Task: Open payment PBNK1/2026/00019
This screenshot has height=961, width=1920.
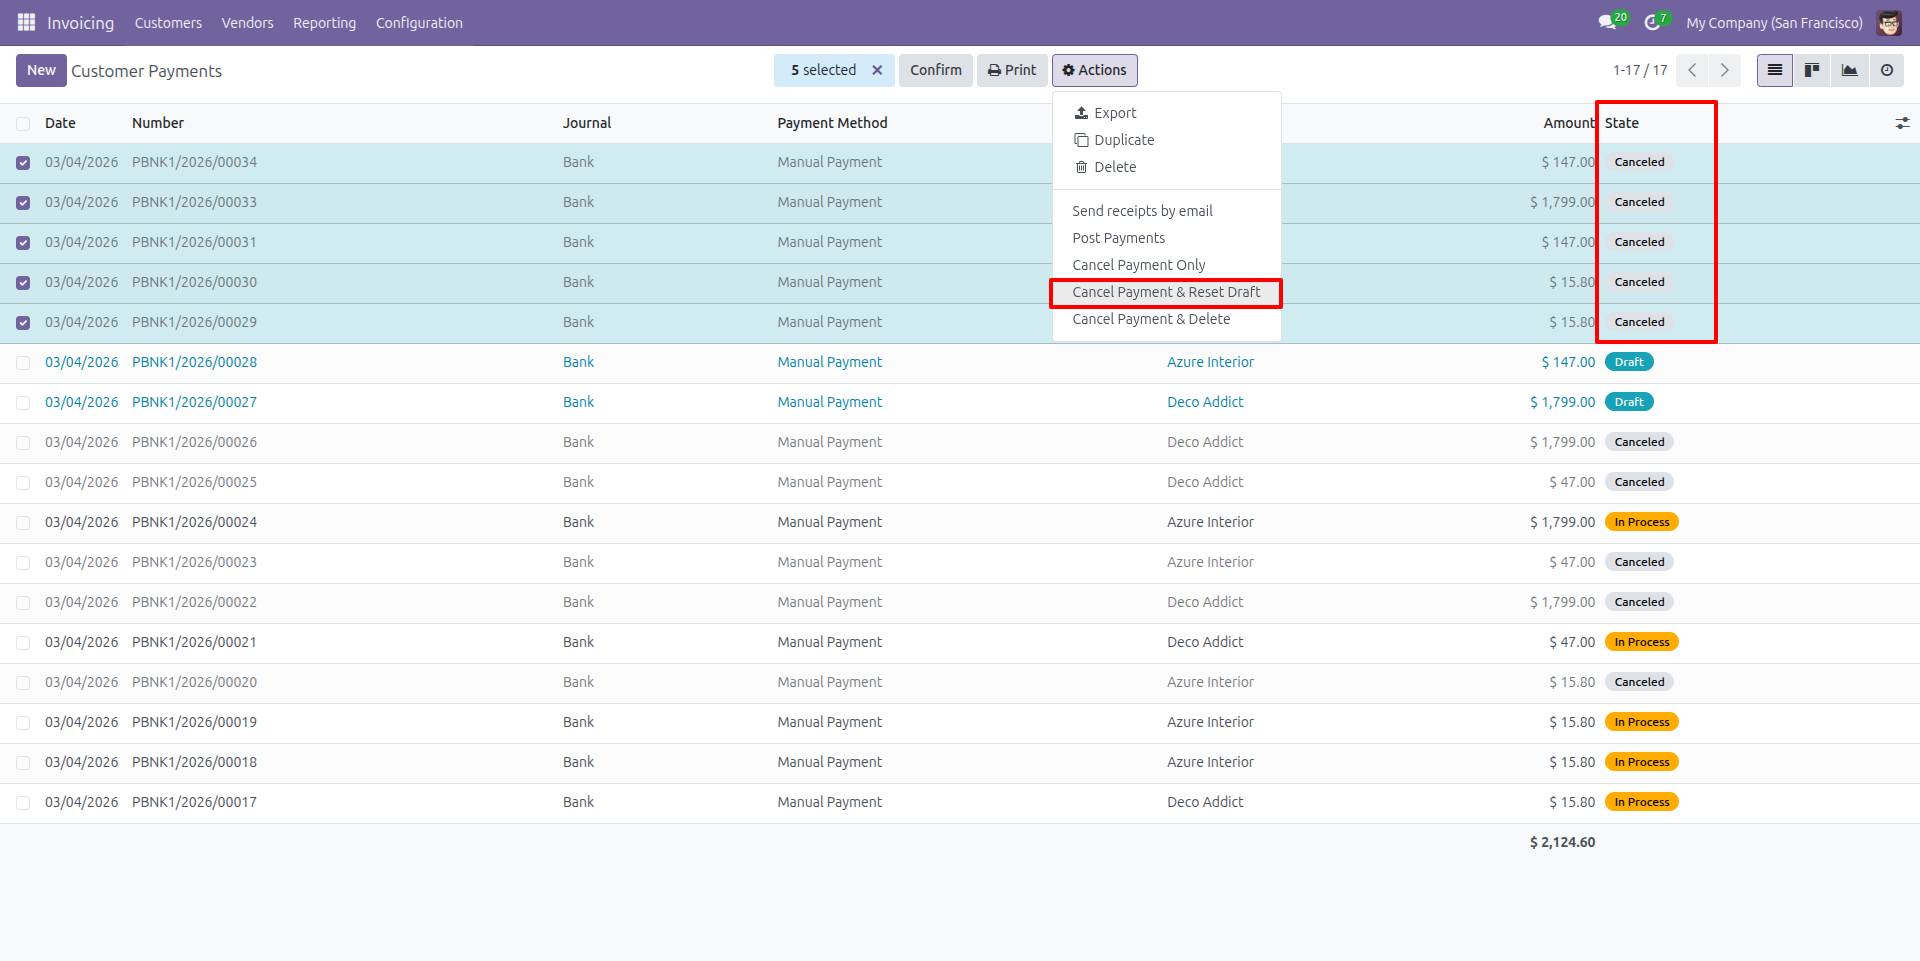Action: point(194,722)
